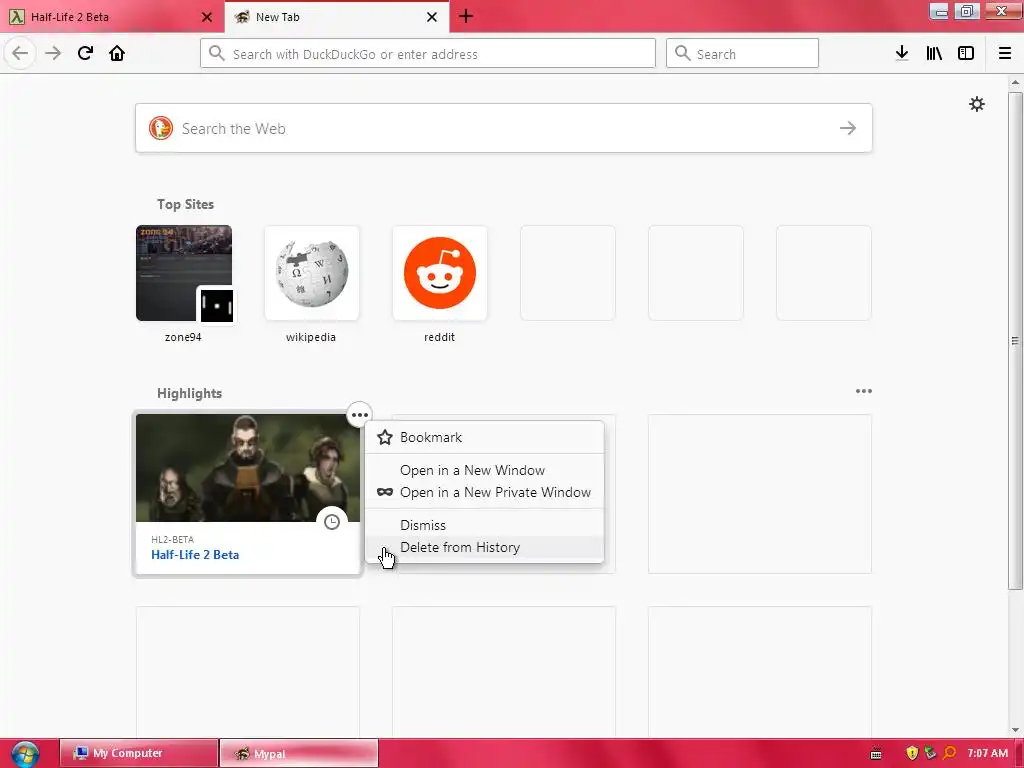Select the New Tab tab
This screenshot has width=1024, height=768.
tap(336, 17)
